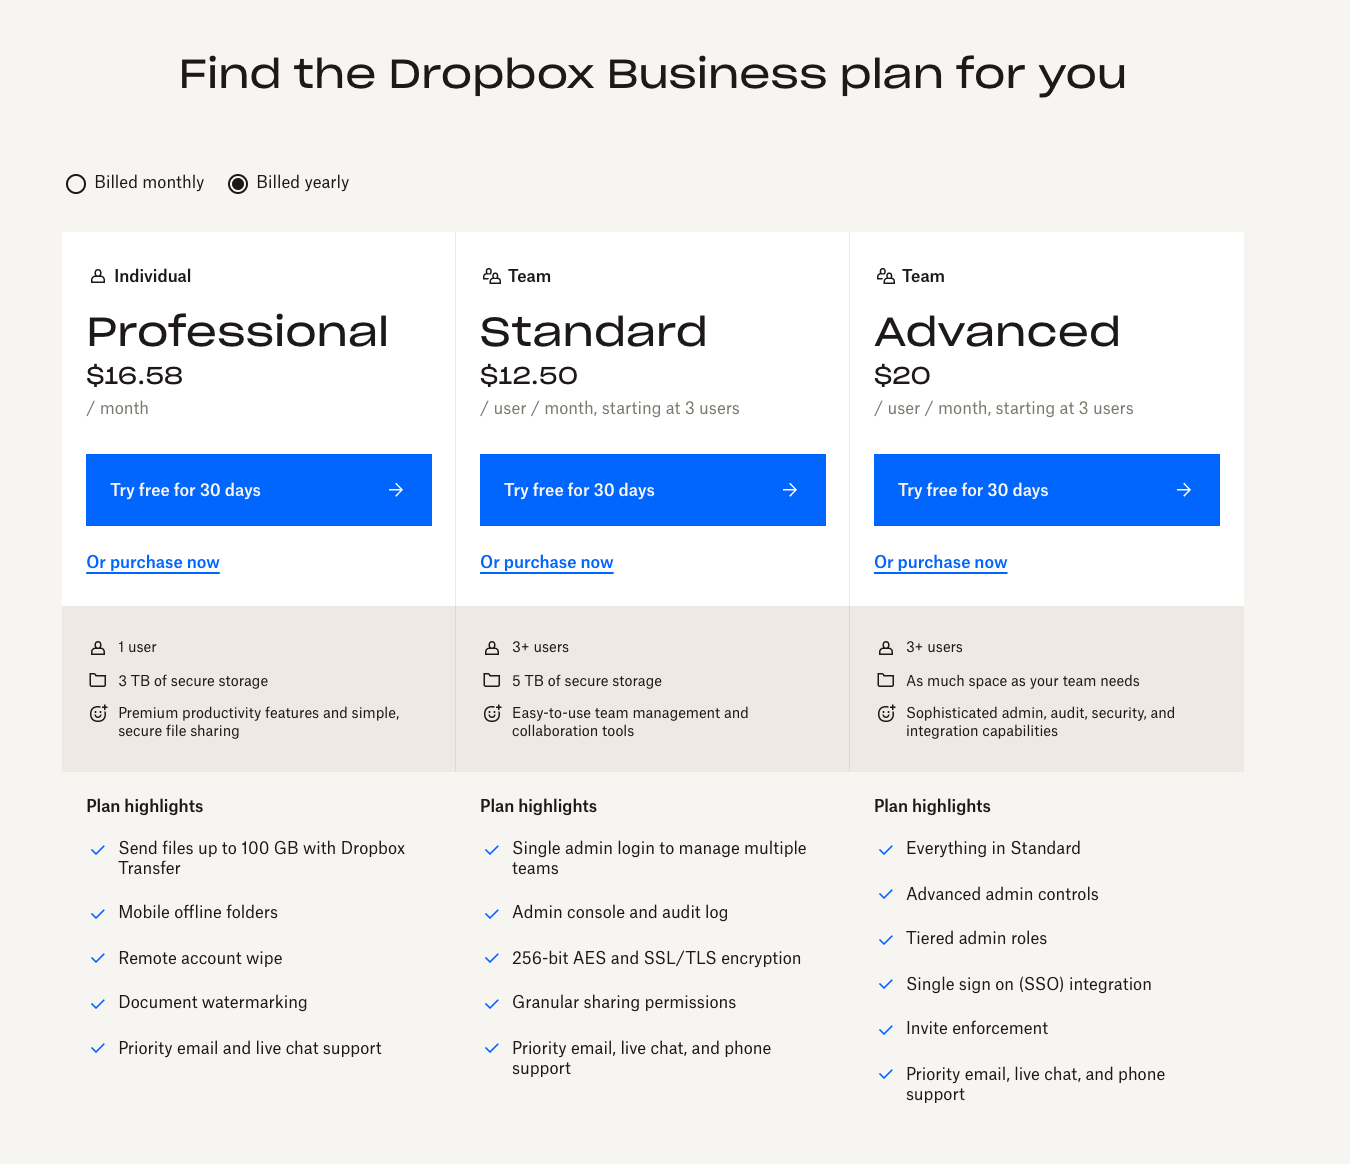
Task: Click the folder icon beside "3 TB of secure storage"
Action: (x=98, y=680)
